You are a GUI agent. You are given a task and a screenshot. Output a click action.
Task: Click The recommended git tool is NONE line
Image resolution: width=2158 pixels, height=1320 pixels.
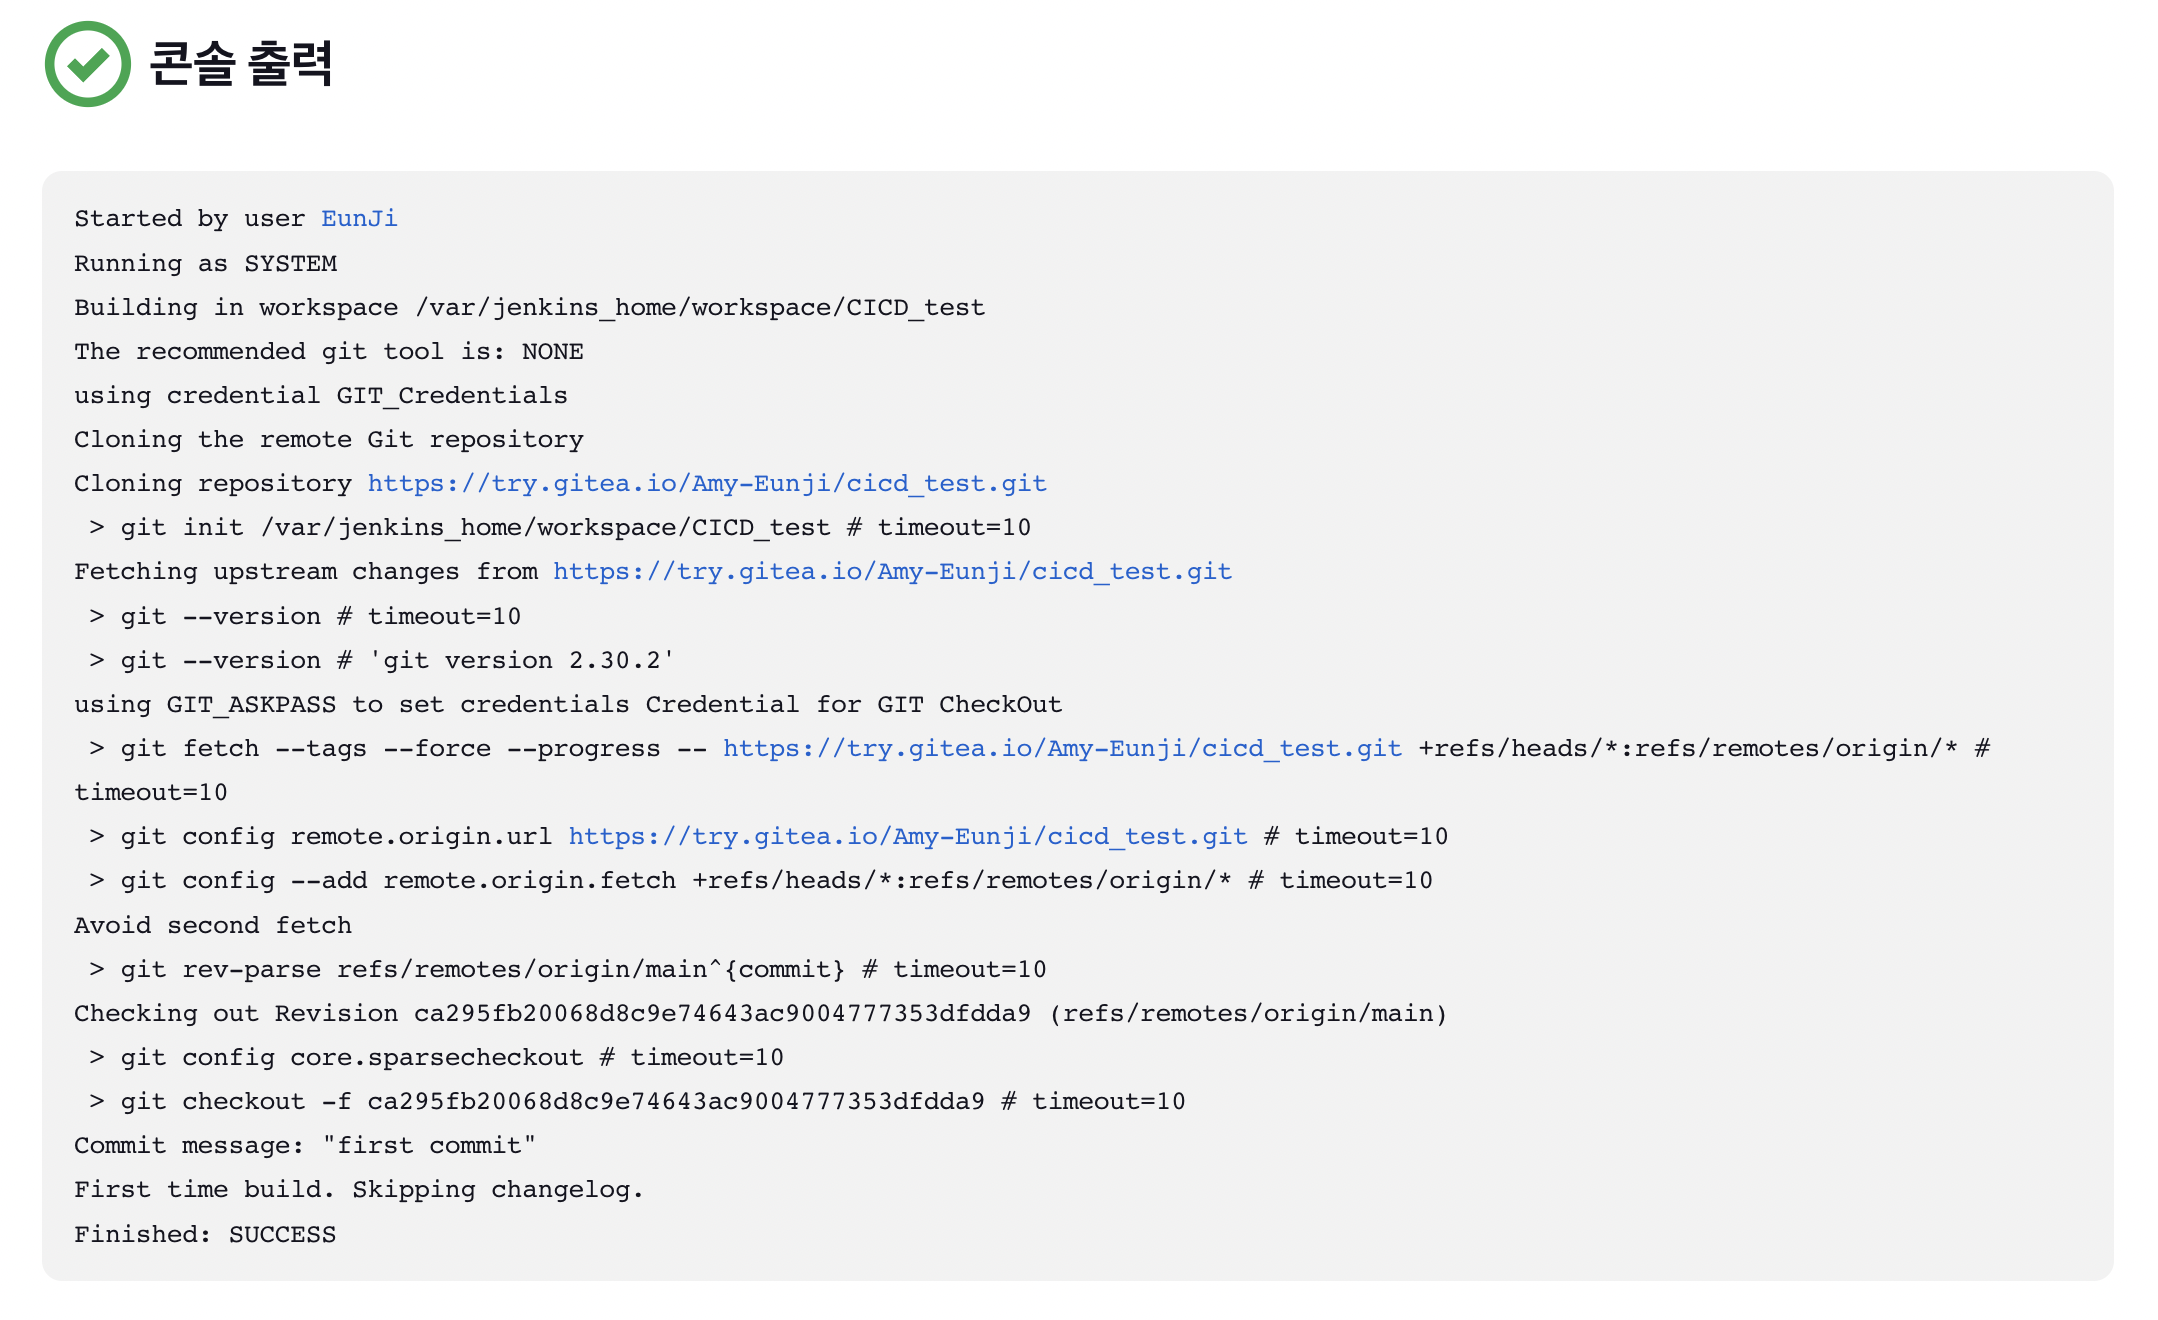click(x=328, y=352)
